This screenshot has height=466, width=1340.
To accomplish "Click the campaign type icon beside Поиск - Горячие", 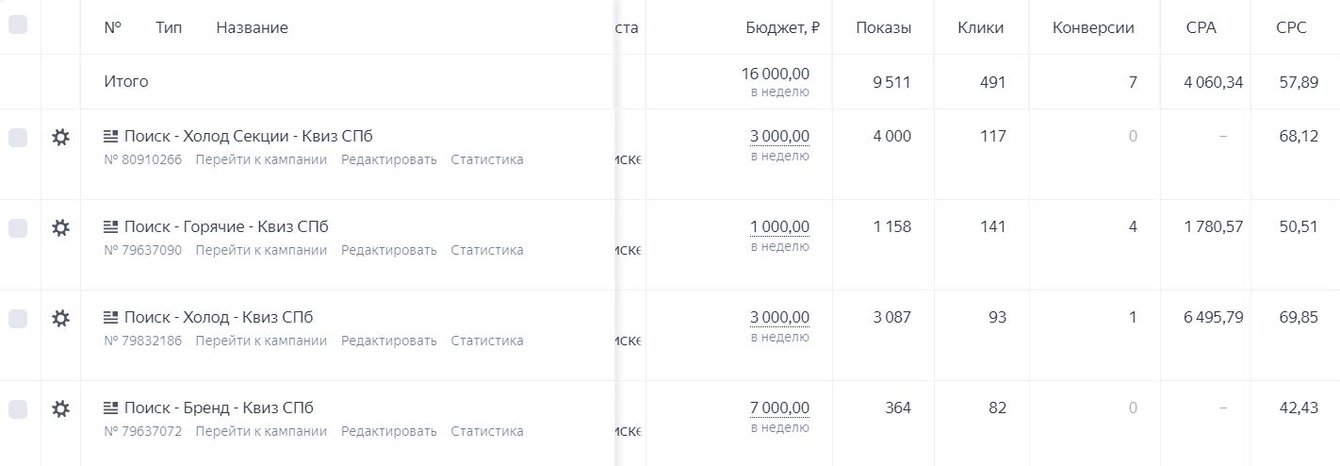I will [x=111, y=227].
